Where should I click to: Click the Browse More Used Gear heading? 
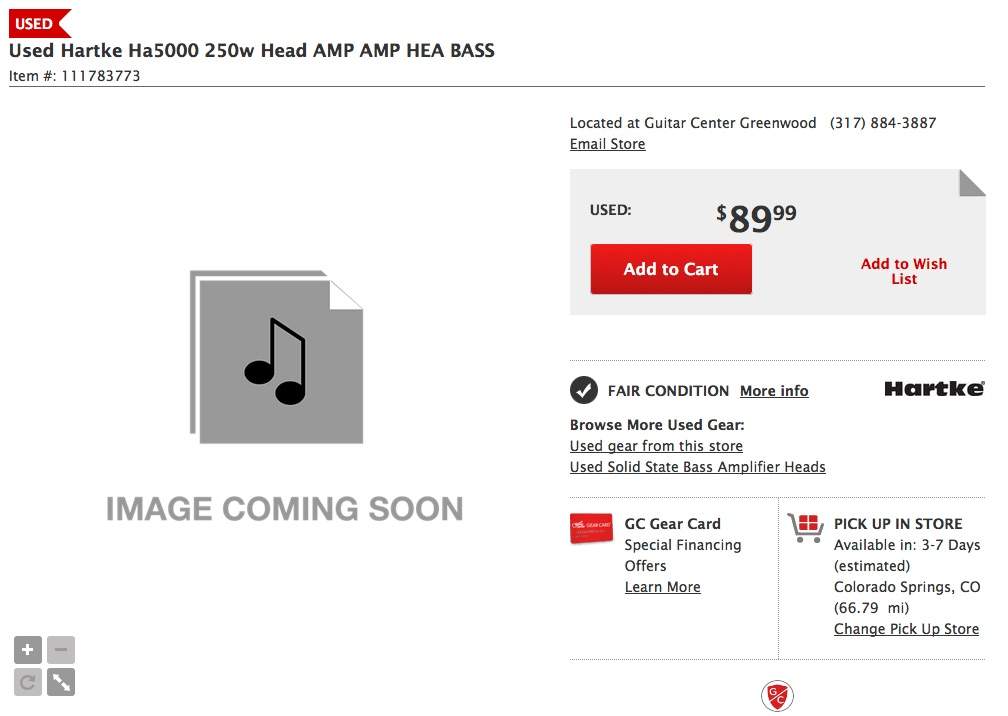point(657,425)
